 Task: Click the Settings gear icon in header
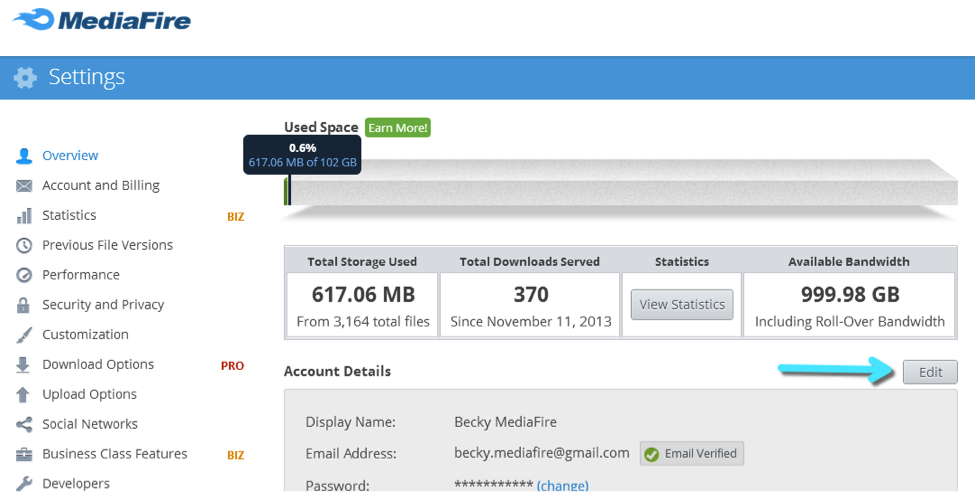pyautogui.click(x=25, y=78)
